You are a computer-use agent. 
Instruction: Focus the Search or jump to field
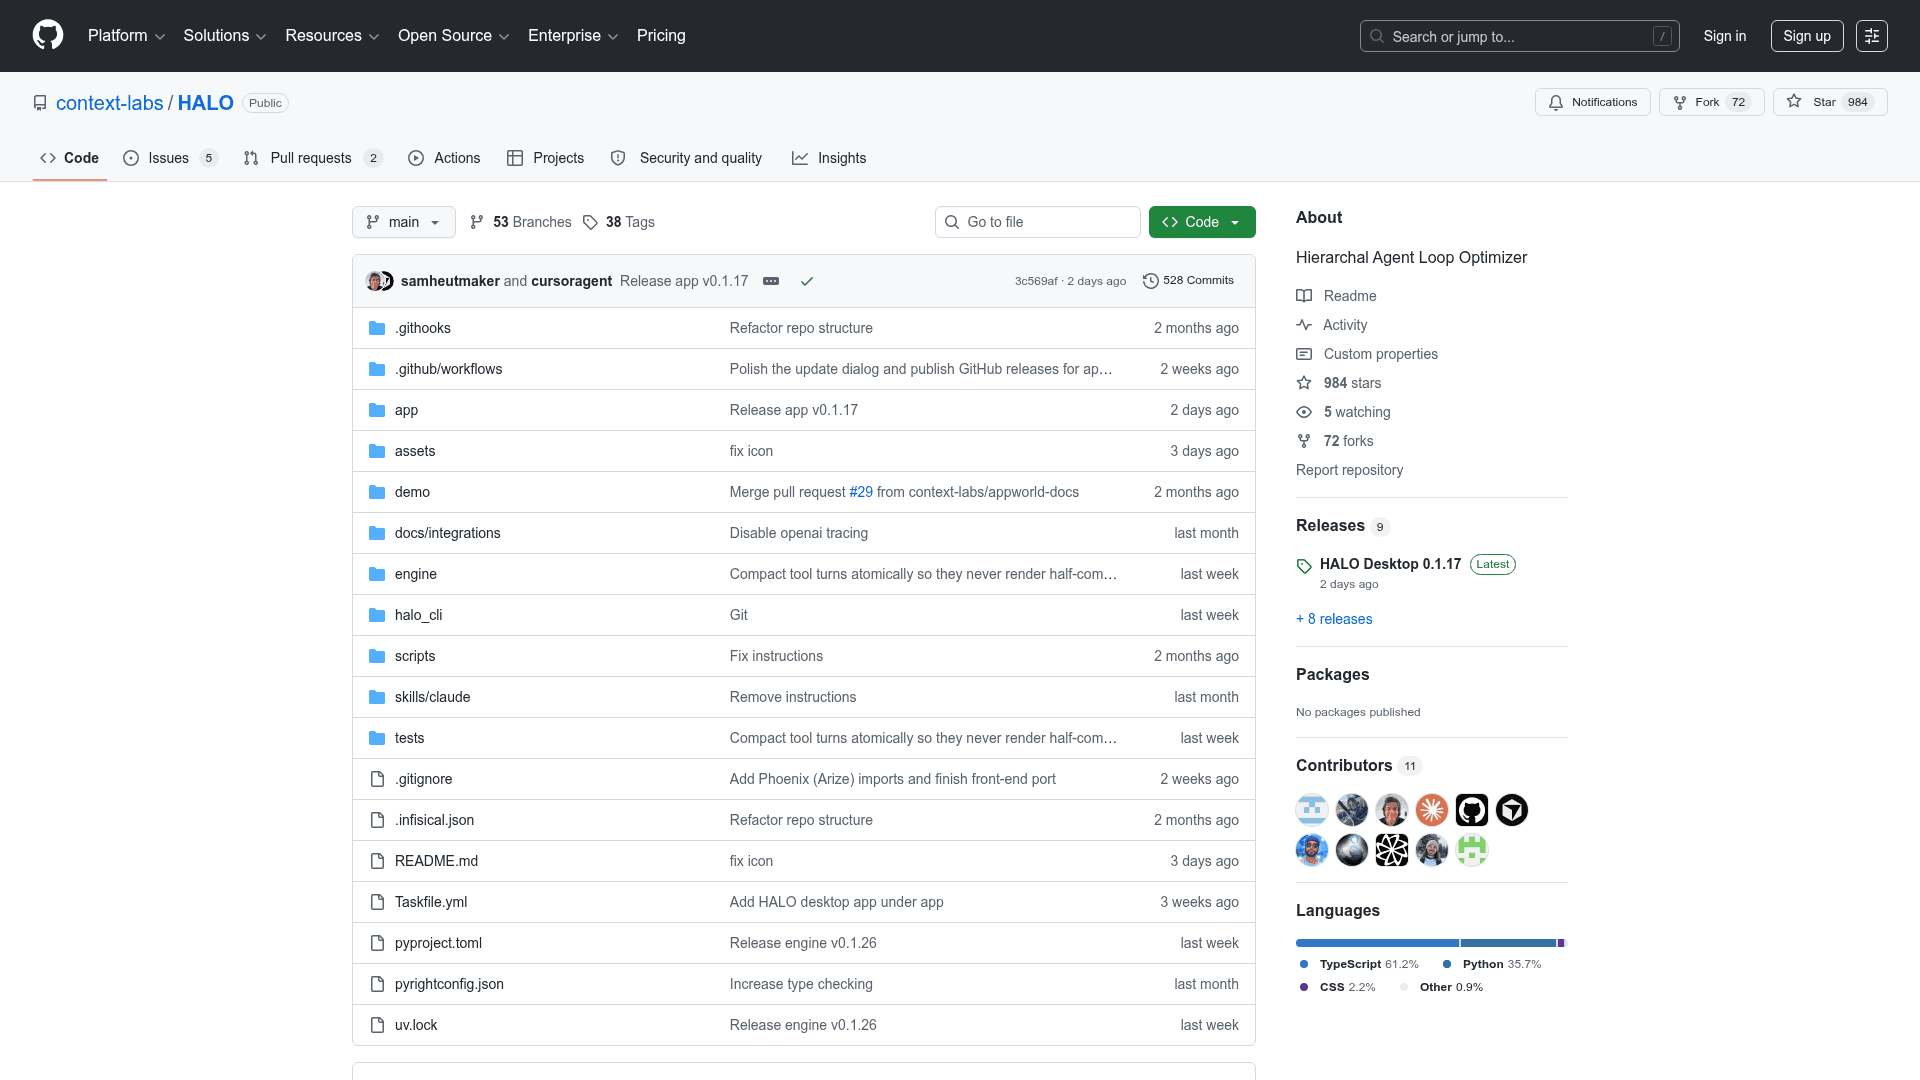(x=1520, y=36)
